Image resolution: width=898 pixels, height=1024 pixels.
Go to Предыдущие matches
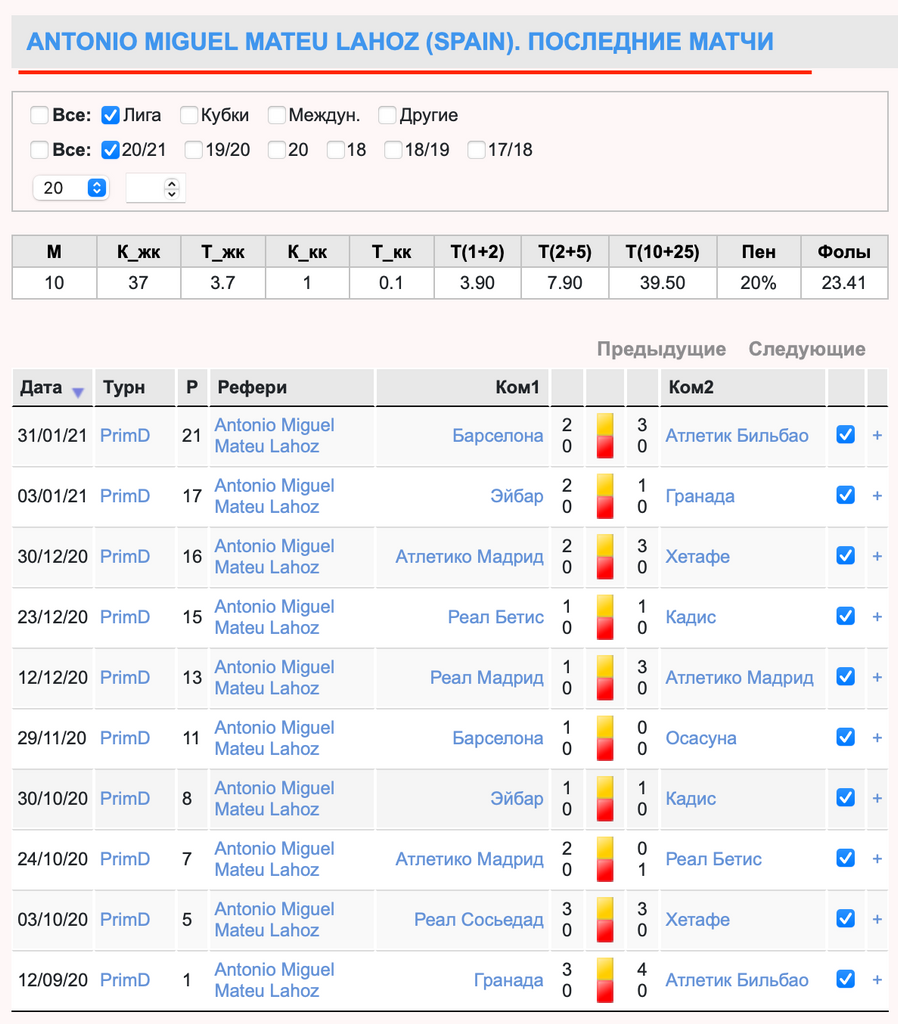pyautogui.click(x=662, y=349)
